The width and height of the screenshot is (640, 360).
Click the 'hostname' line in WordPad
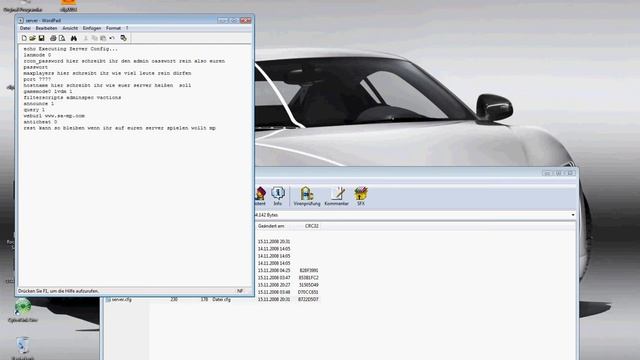click(107, 86)
